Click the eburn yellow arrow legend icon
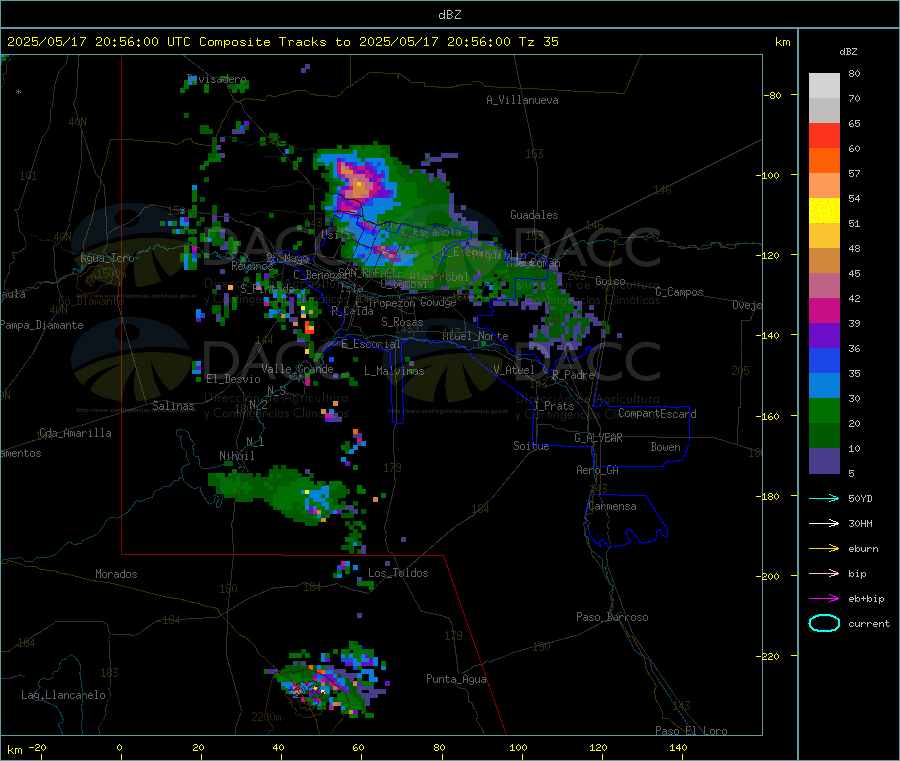 pos(824,548)
